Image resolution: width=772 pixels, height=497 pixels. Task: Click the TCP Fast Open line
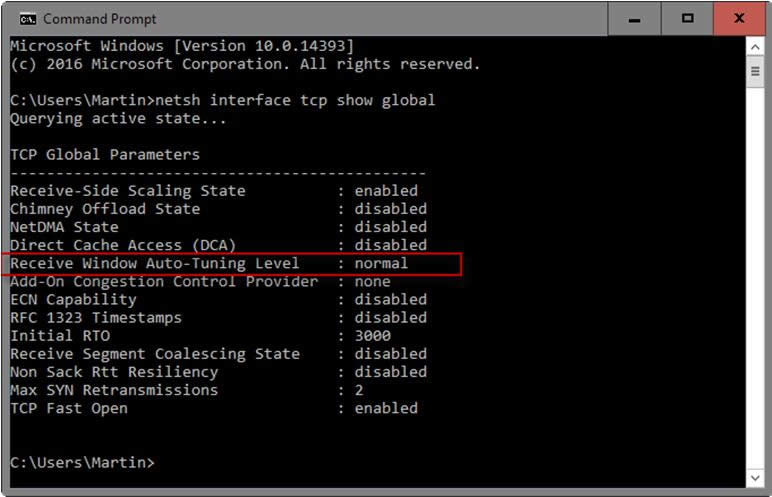click(213, 408)
